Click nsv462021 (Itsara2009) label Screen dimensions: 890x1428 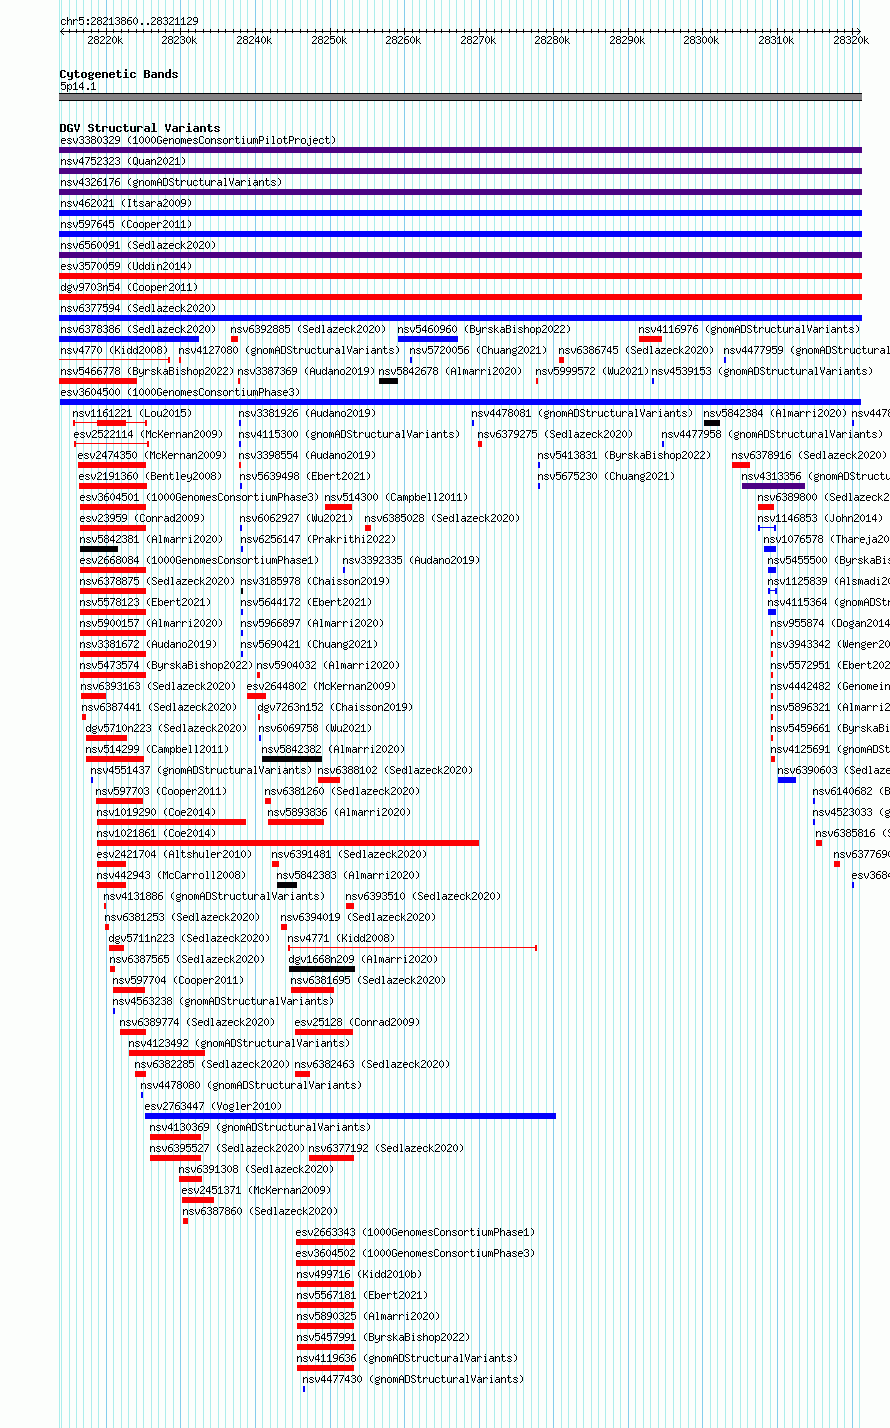(126, 203)
